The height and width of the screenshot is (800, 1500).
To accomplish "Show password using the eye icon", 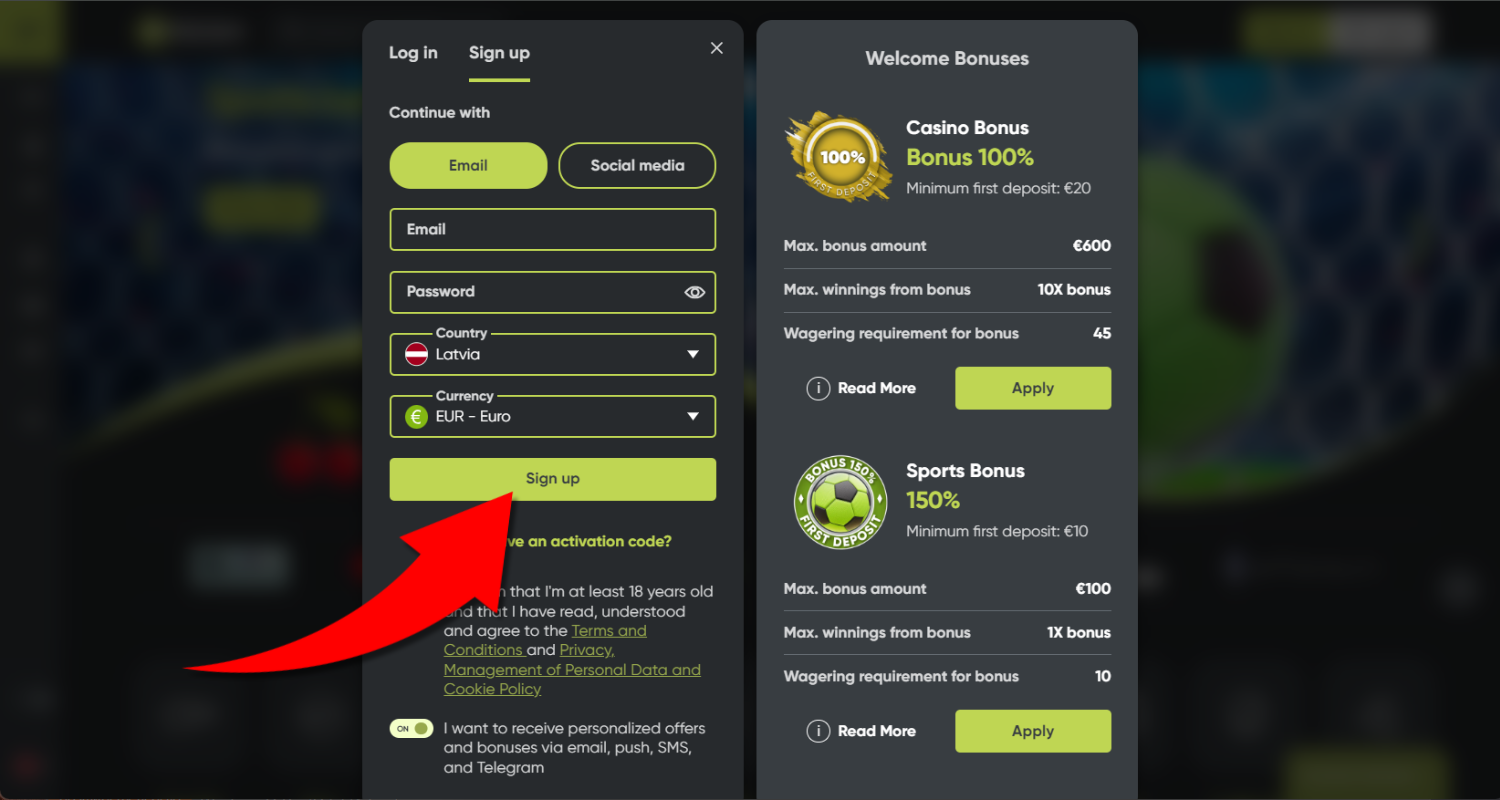I will 695,292.
